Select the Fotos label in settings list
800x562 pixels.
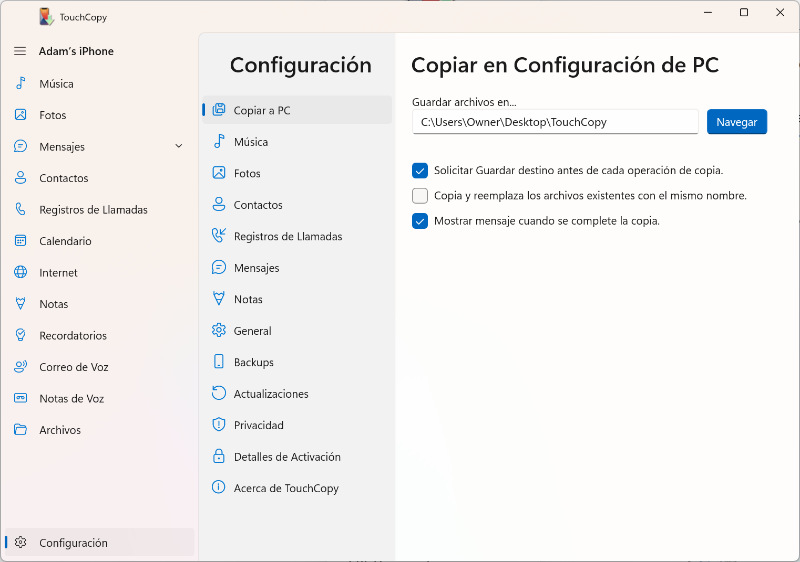pos(247,173)
